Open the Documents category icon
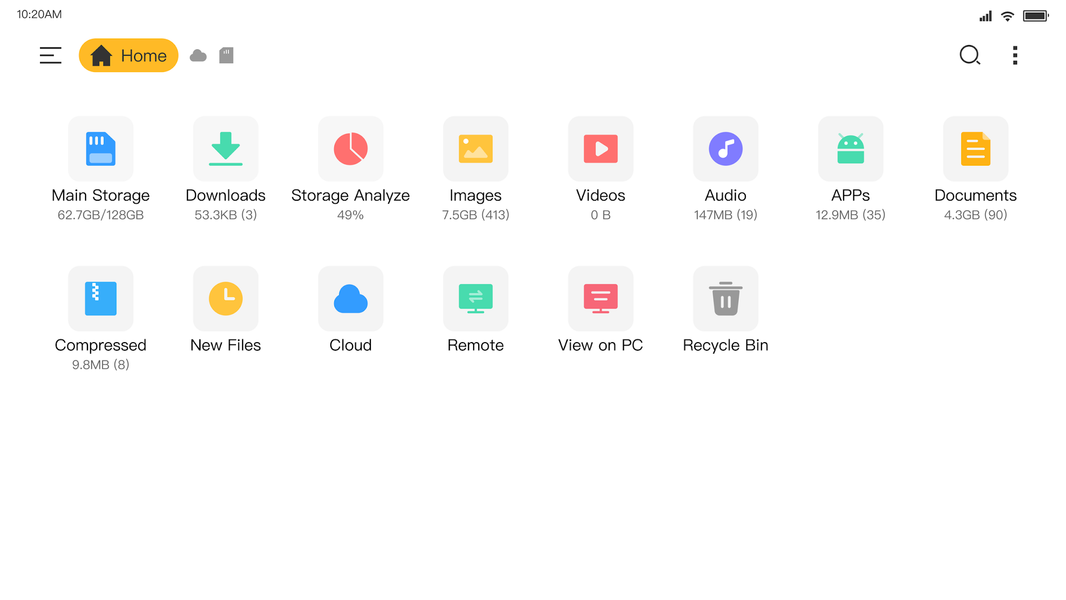The height and width of the screenshot is (600, 1066). point(975,148)
